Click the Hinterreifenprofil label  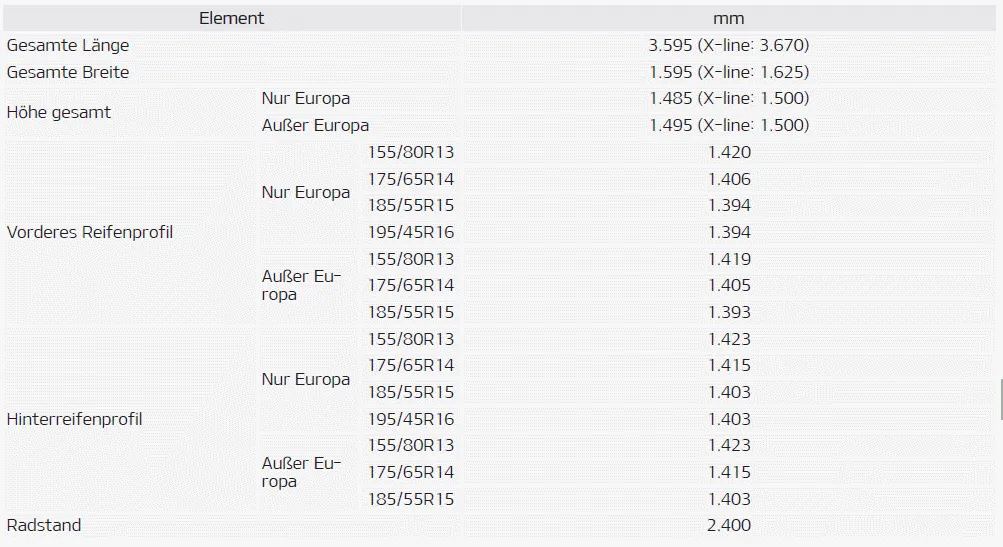pos(75,419)
